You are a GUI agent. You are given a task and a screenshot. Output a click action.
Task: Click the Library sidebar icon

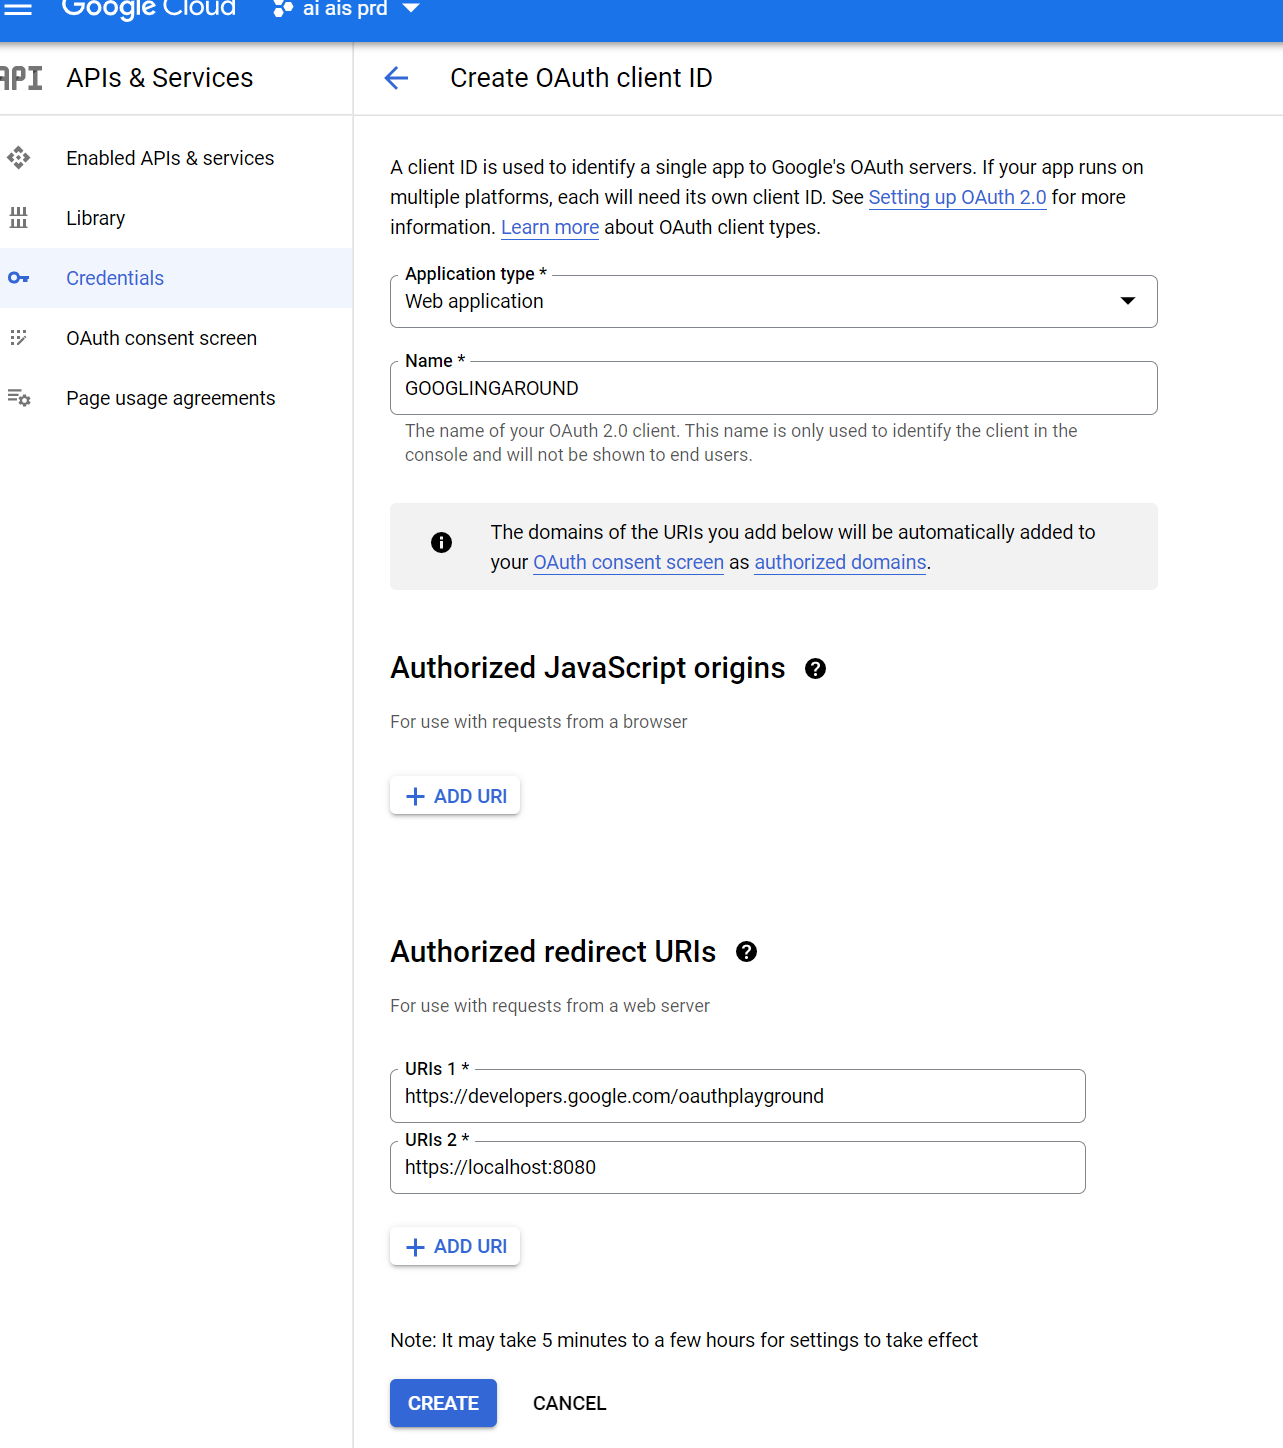[19, 218]
